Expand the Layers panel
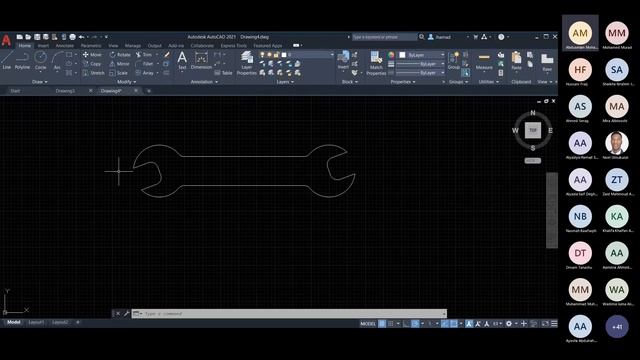This screenshot has width=640, height=360. coord(285,82)
